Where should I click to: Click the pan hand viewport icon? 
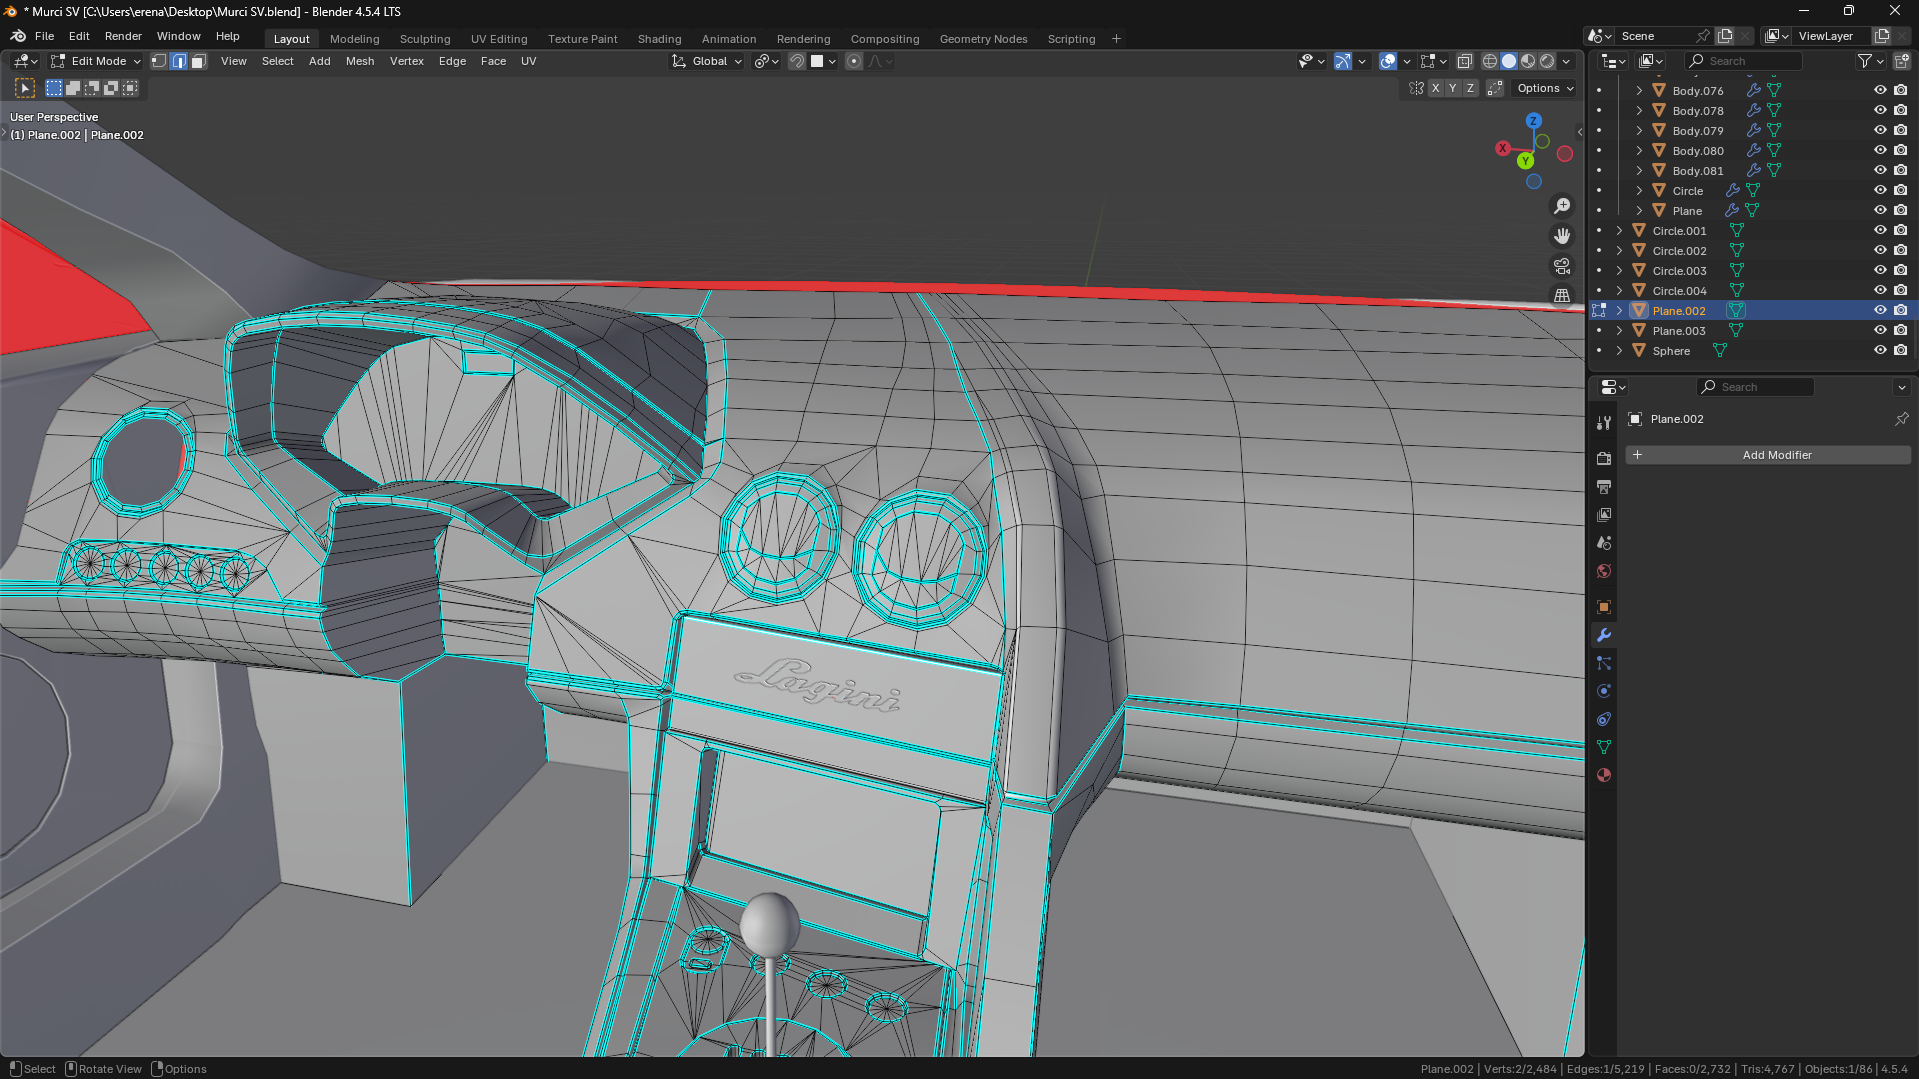click(x=1561, y=236)
